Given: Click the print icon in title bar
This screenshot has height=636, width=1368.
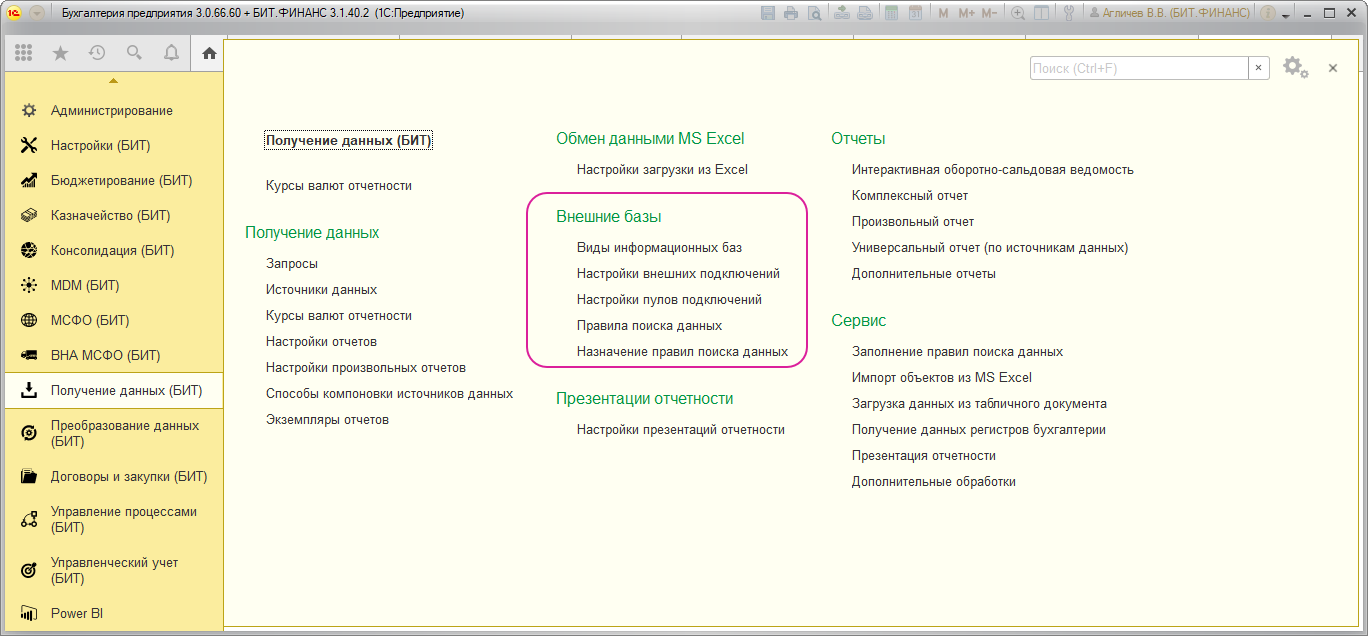Looking at the screenshot, I should click(791, 13).
